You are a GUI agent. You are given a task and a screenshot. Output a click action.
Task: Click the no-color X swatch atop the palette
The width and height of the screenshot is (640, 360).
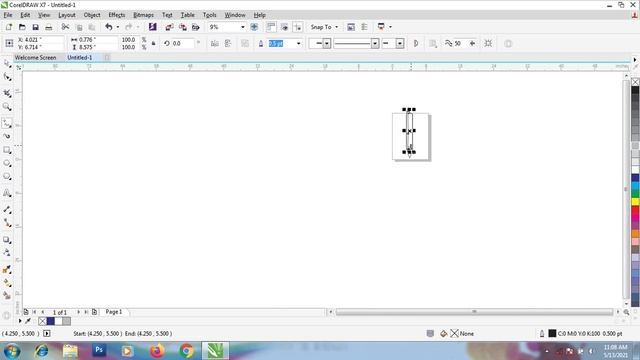(x=635, y=82)
